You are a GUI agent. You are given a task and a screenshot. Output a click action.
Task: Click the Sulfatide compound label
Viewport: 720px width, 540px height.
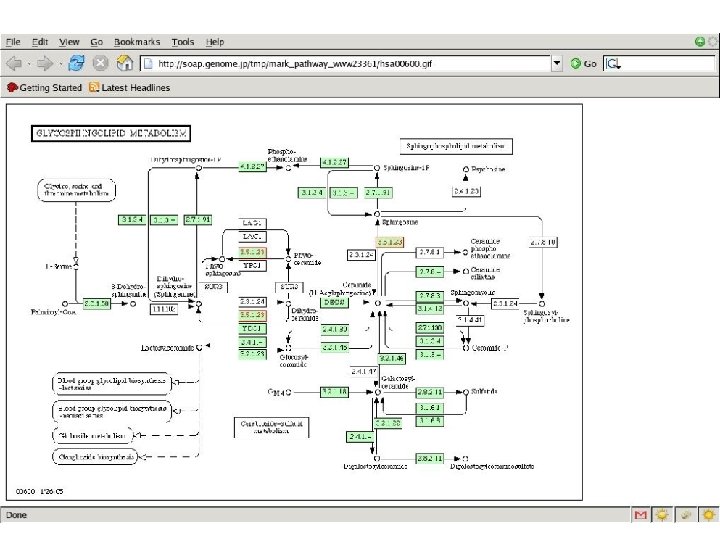[484, 391]
